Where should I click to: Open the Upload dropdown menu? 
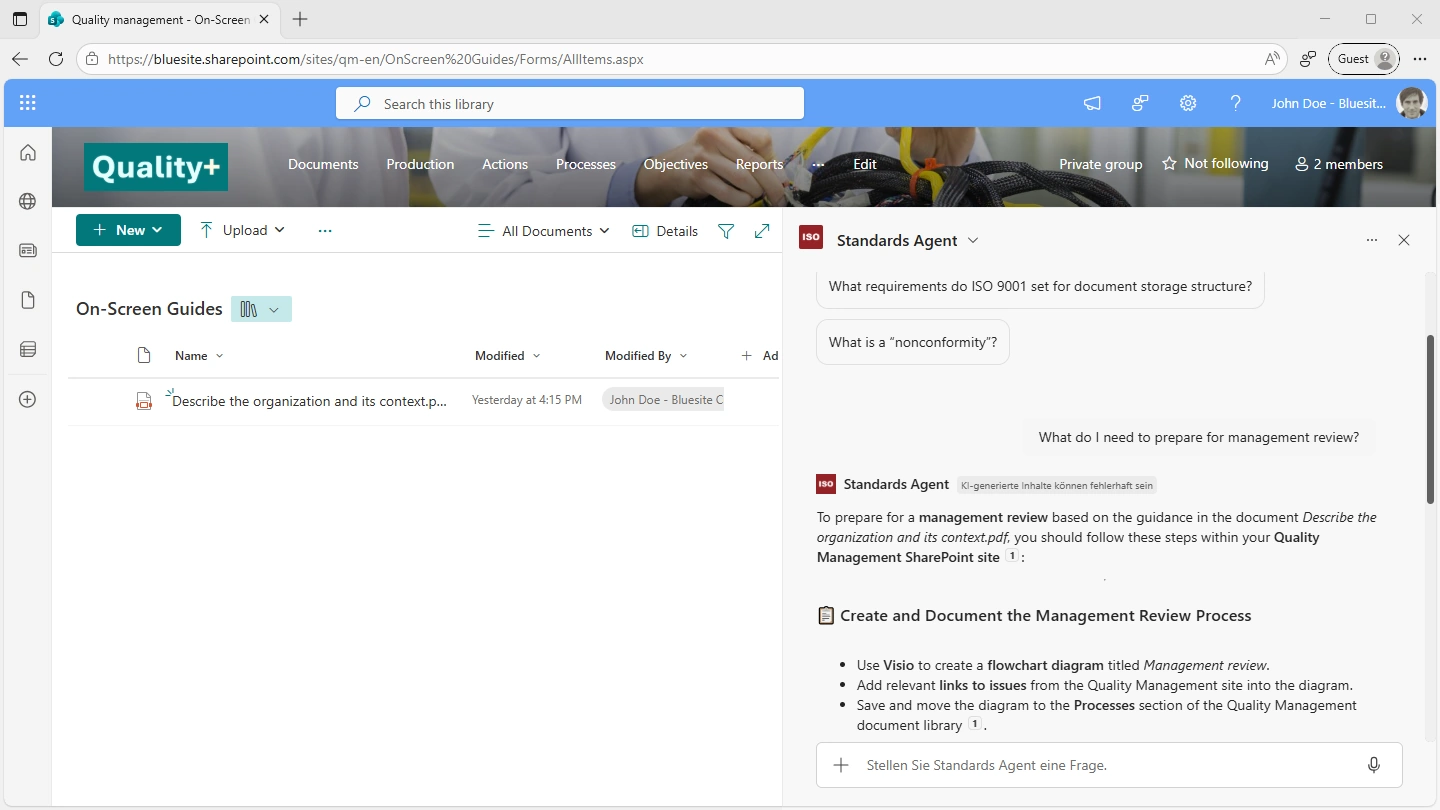(x=242, y=230)
